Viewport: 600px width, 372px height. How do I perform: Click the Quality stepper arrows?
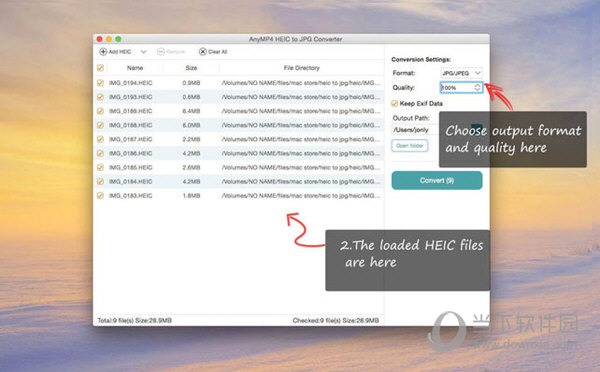click(477, 87)
